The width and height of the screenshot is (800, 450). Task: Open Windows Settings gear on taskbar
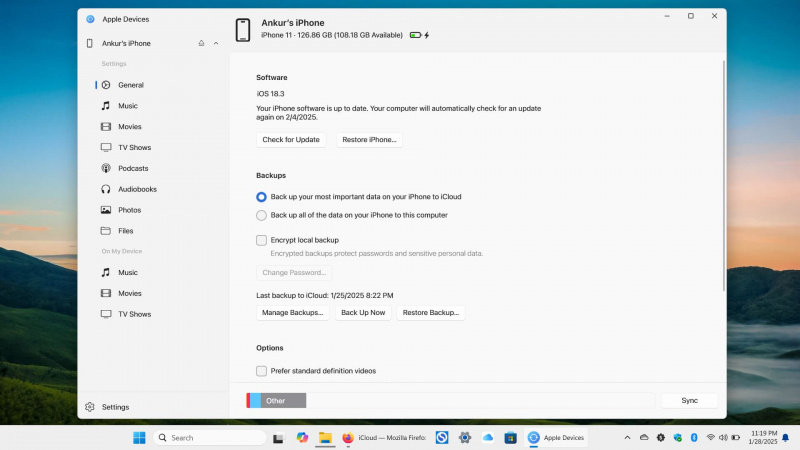click(x=465, y=438)
